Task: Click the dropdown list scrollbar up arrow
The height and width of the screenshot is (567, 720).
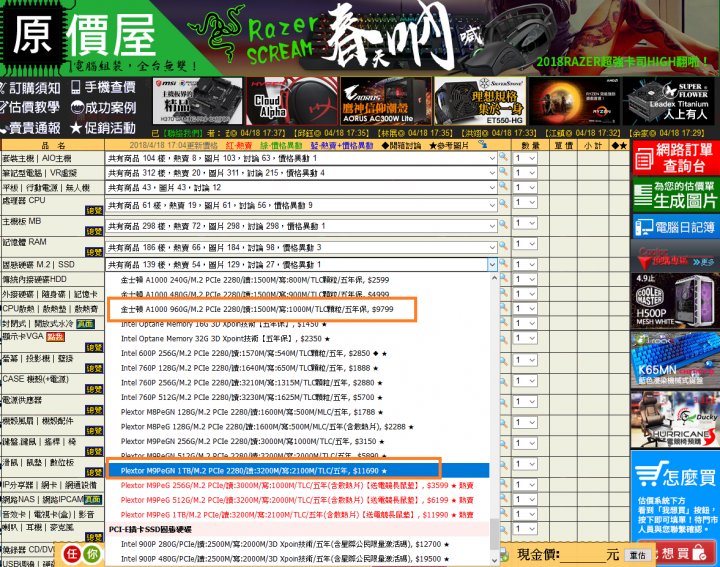Action: point(494,278)
